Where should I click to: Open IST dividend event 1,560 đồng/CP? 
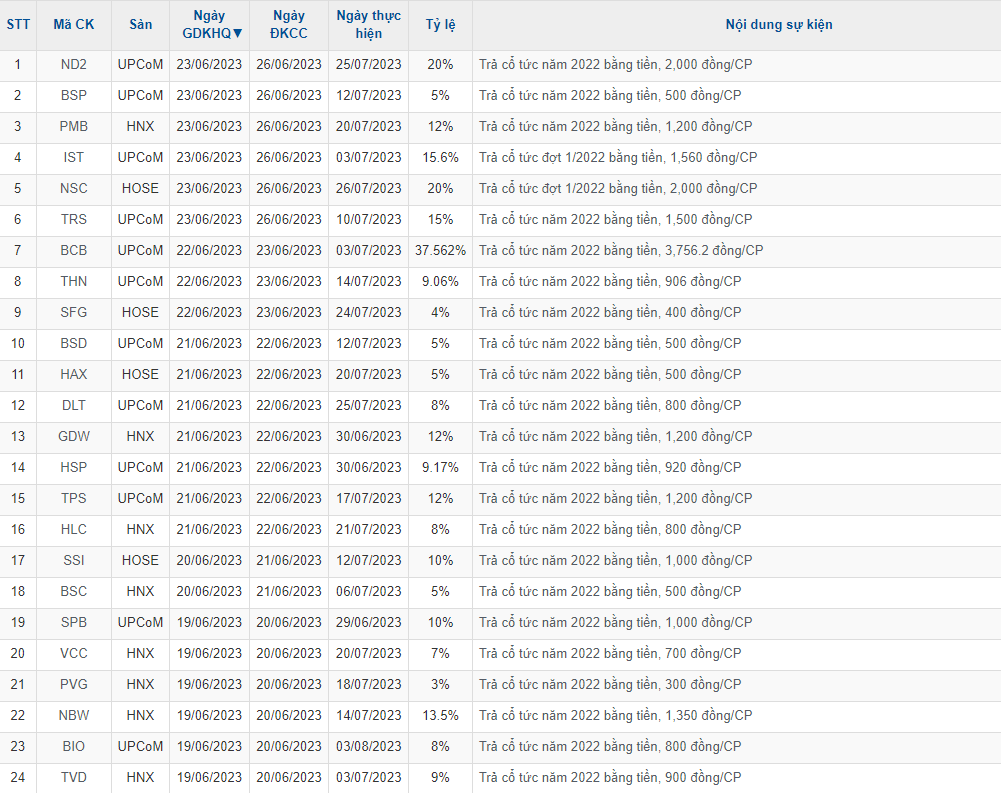pos(617,157)
